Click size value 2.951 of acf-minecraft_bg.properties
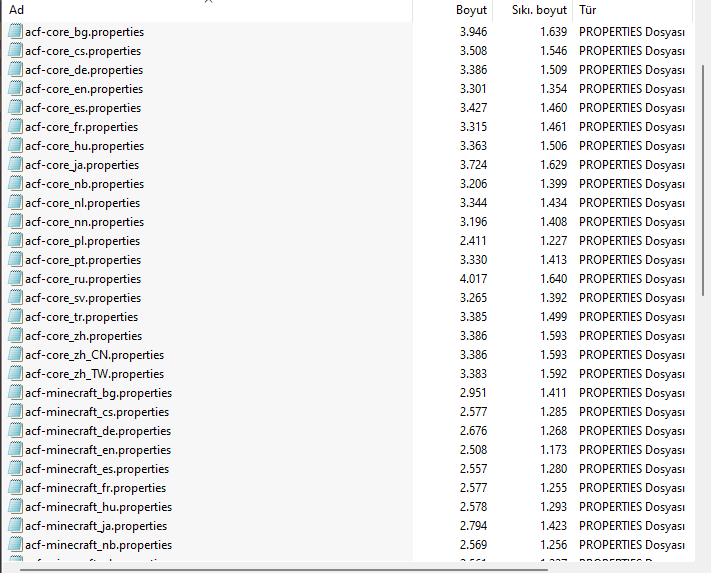Image resolution: width=712 pixels, height=573 pixels. coord(473,393)
